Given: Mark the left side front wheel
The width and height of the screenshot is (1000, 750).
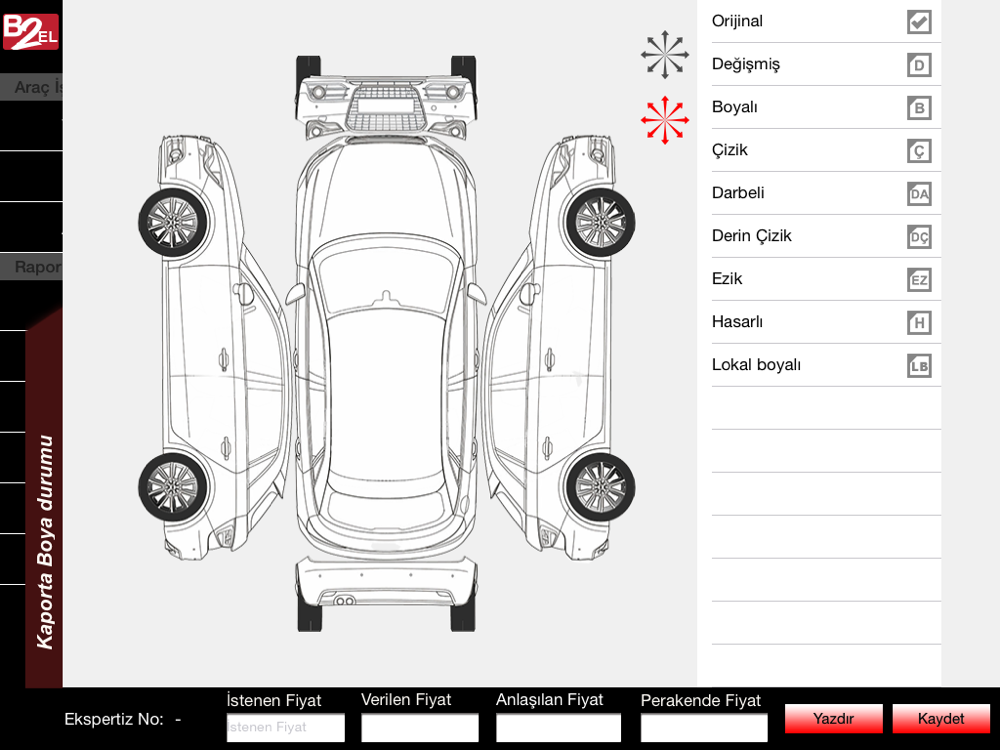Looking at the screenshot, I should [x=173, y=223].
